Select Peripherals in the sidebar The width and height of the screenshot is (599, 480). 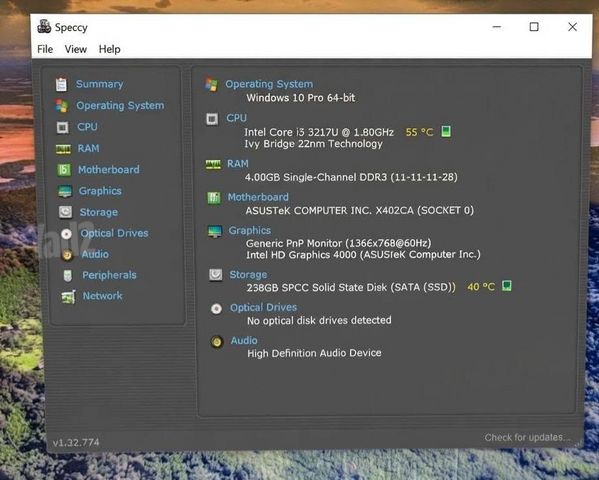coord(109,275)
